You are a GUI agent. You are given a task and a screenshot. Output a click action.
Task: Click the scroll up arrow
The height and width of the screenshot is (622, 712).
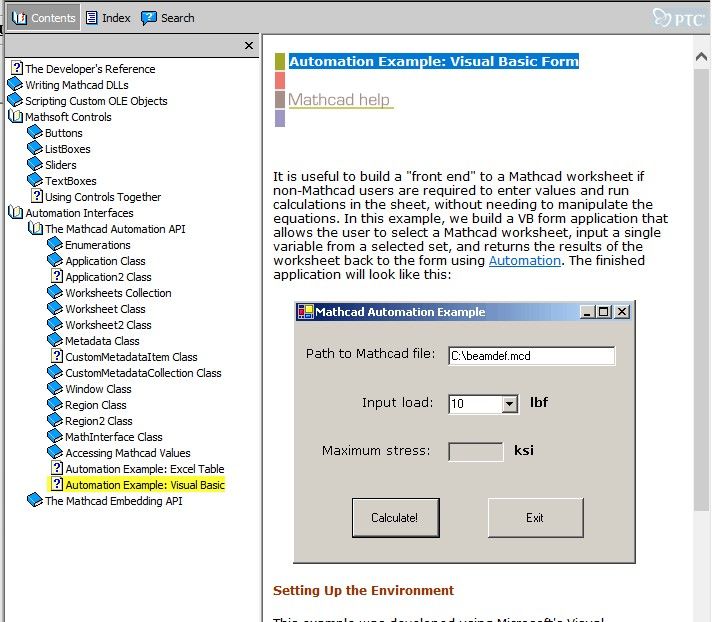[x=701, y=57]
